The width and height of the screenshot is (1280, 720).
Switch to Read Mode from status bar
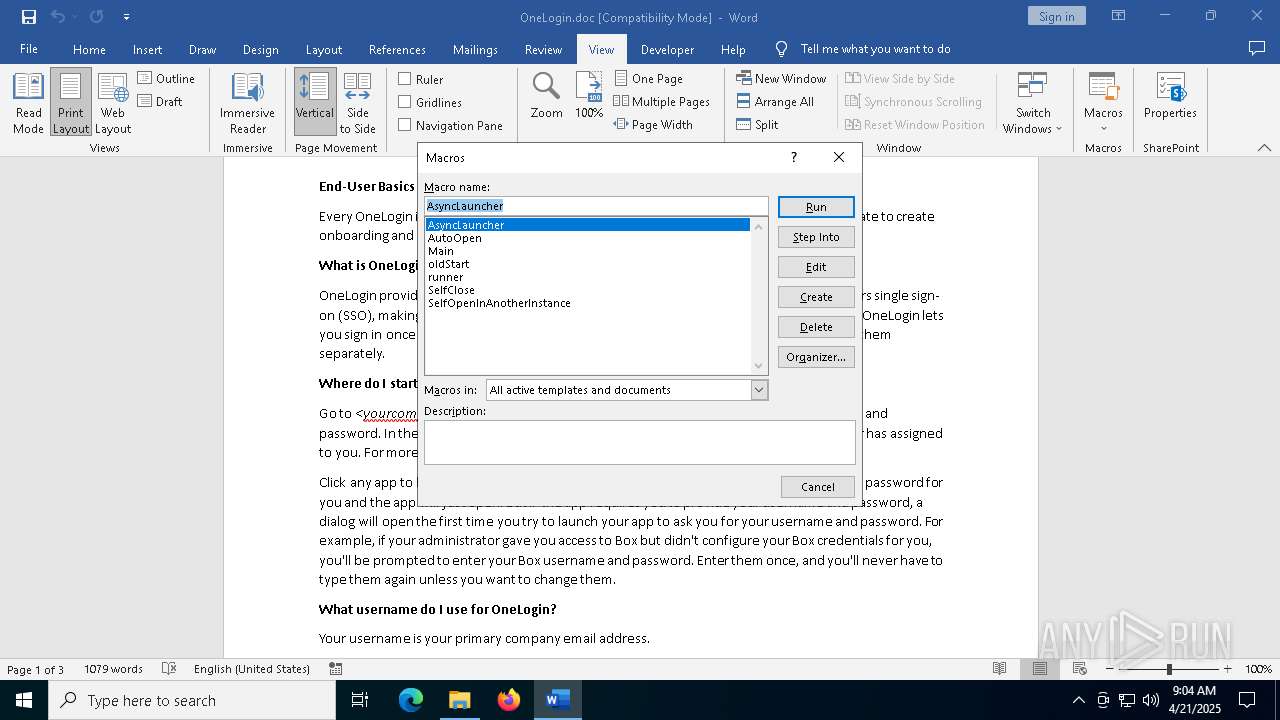[x=999, y=669]
